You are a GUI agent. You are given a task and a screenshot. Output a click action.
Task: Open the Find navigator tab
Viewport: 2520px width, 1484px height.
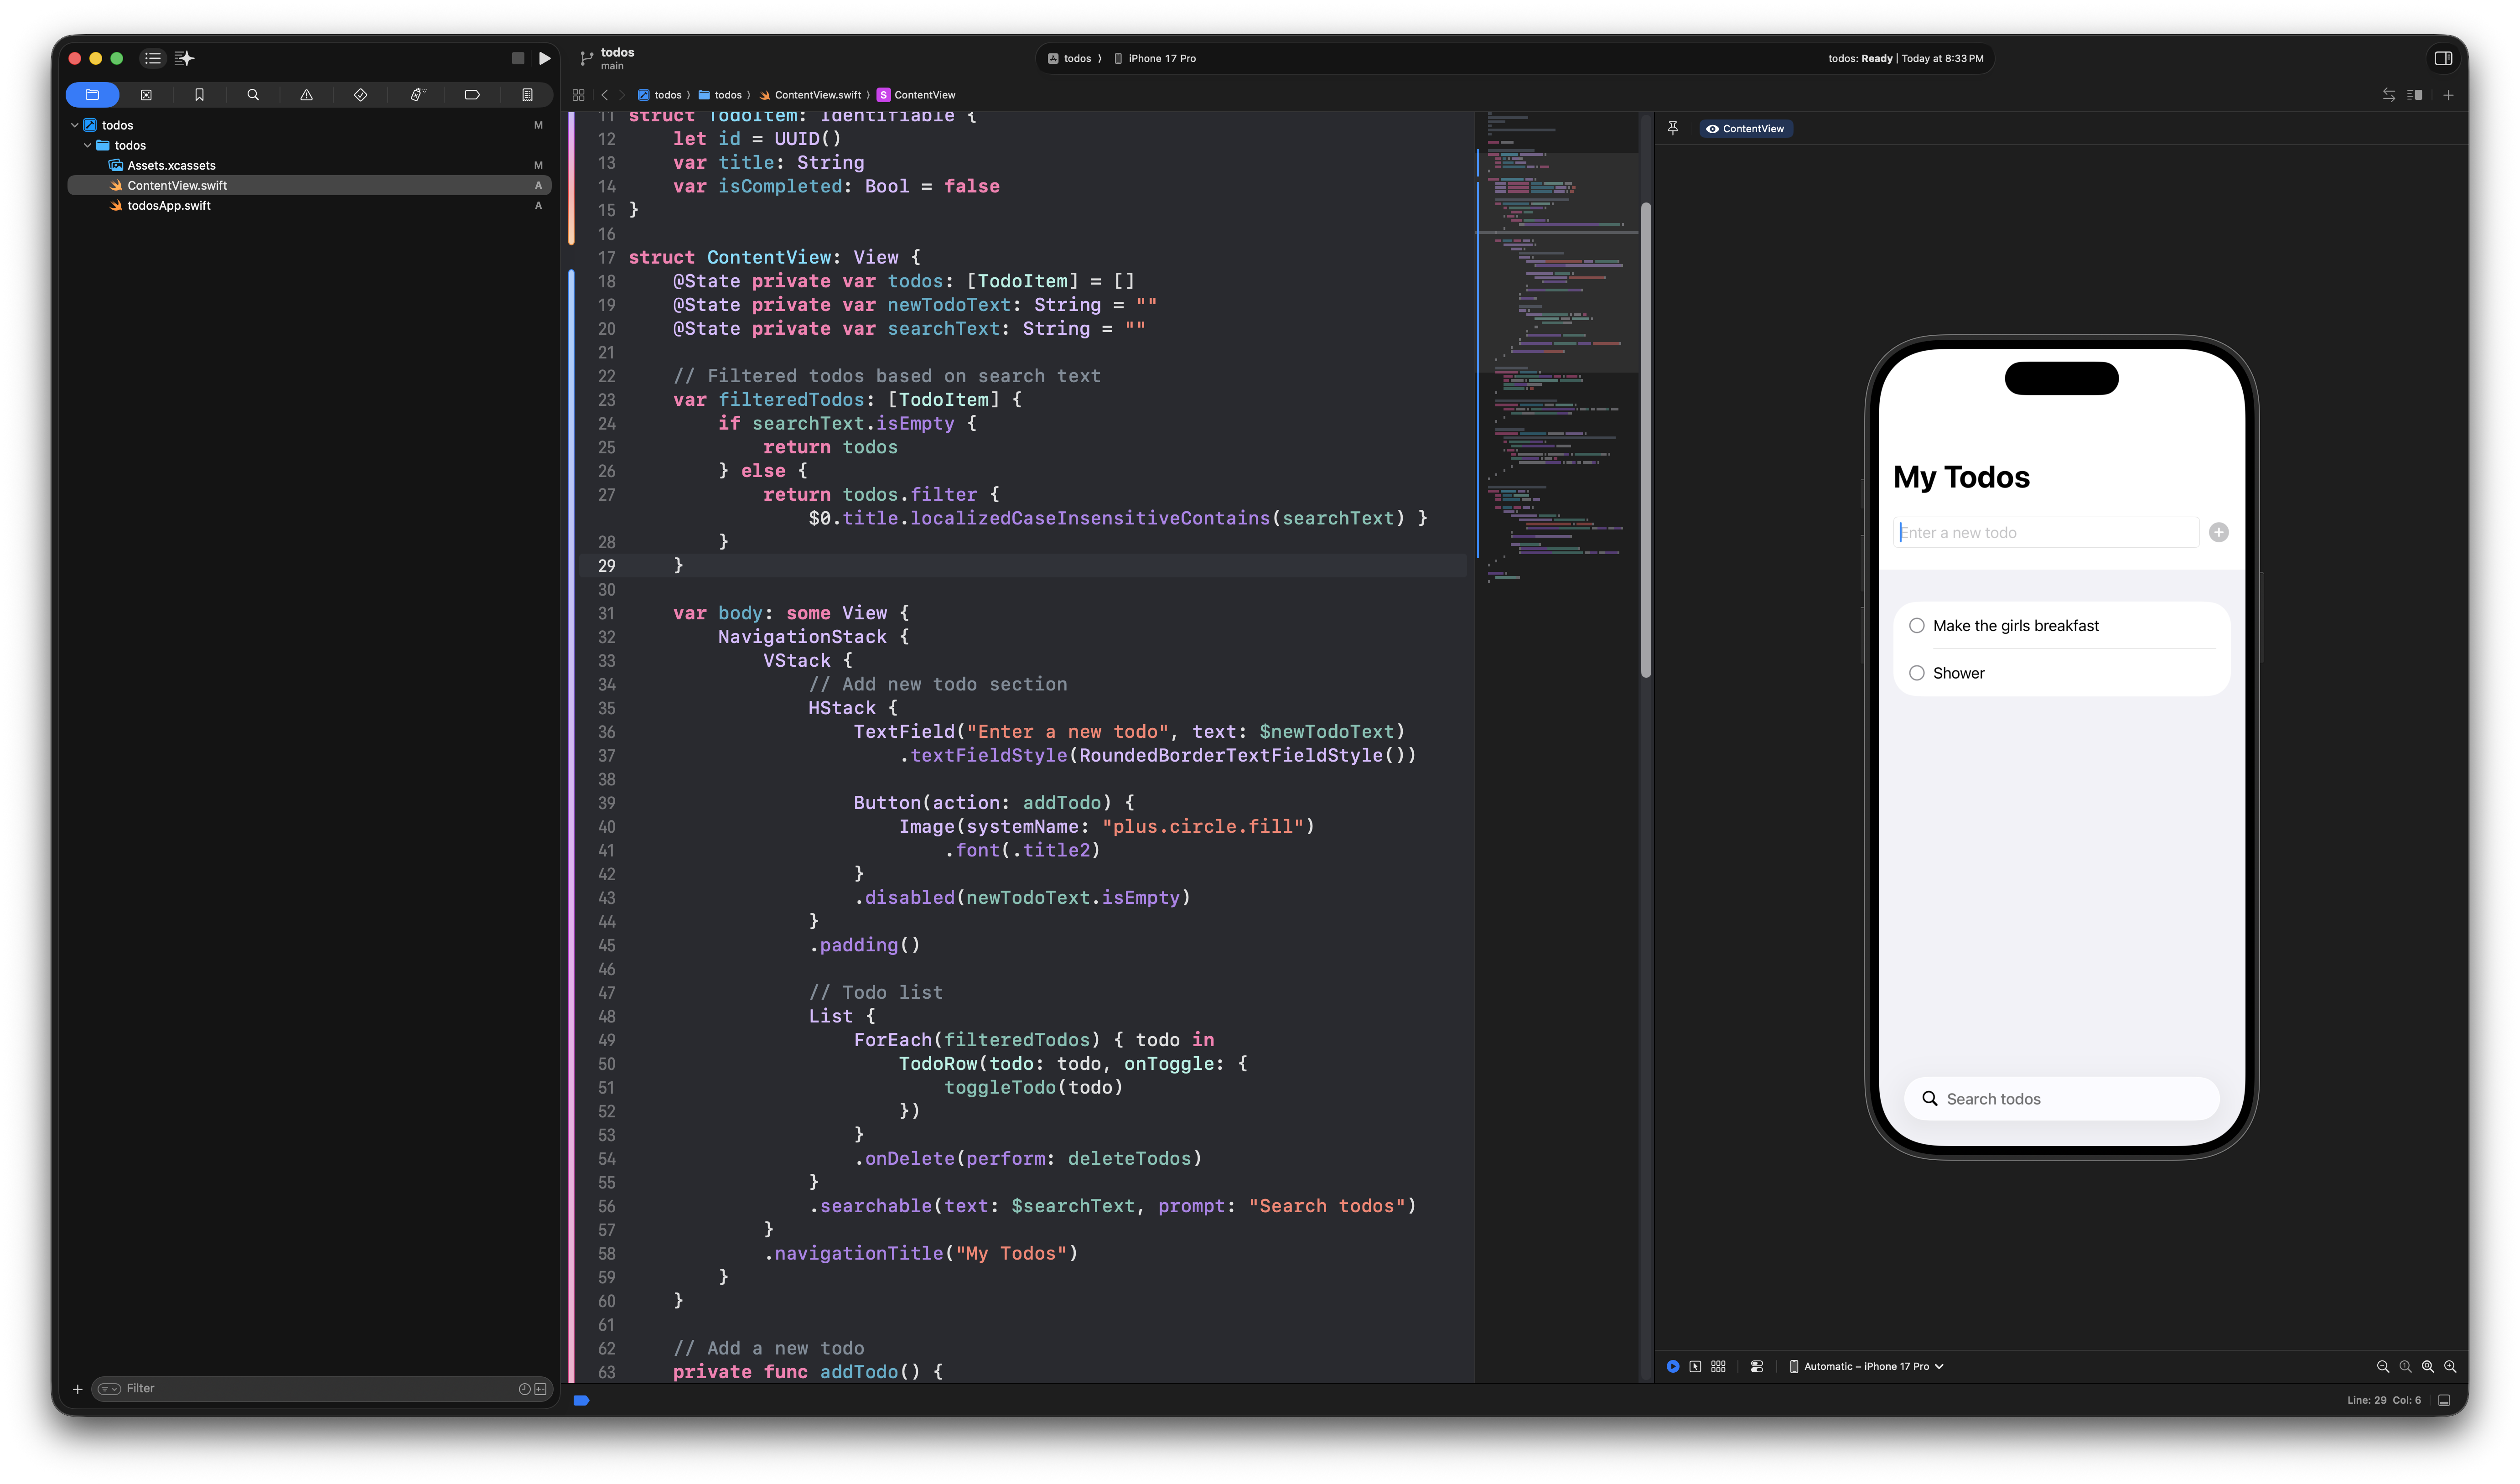[x=253, y=95]
